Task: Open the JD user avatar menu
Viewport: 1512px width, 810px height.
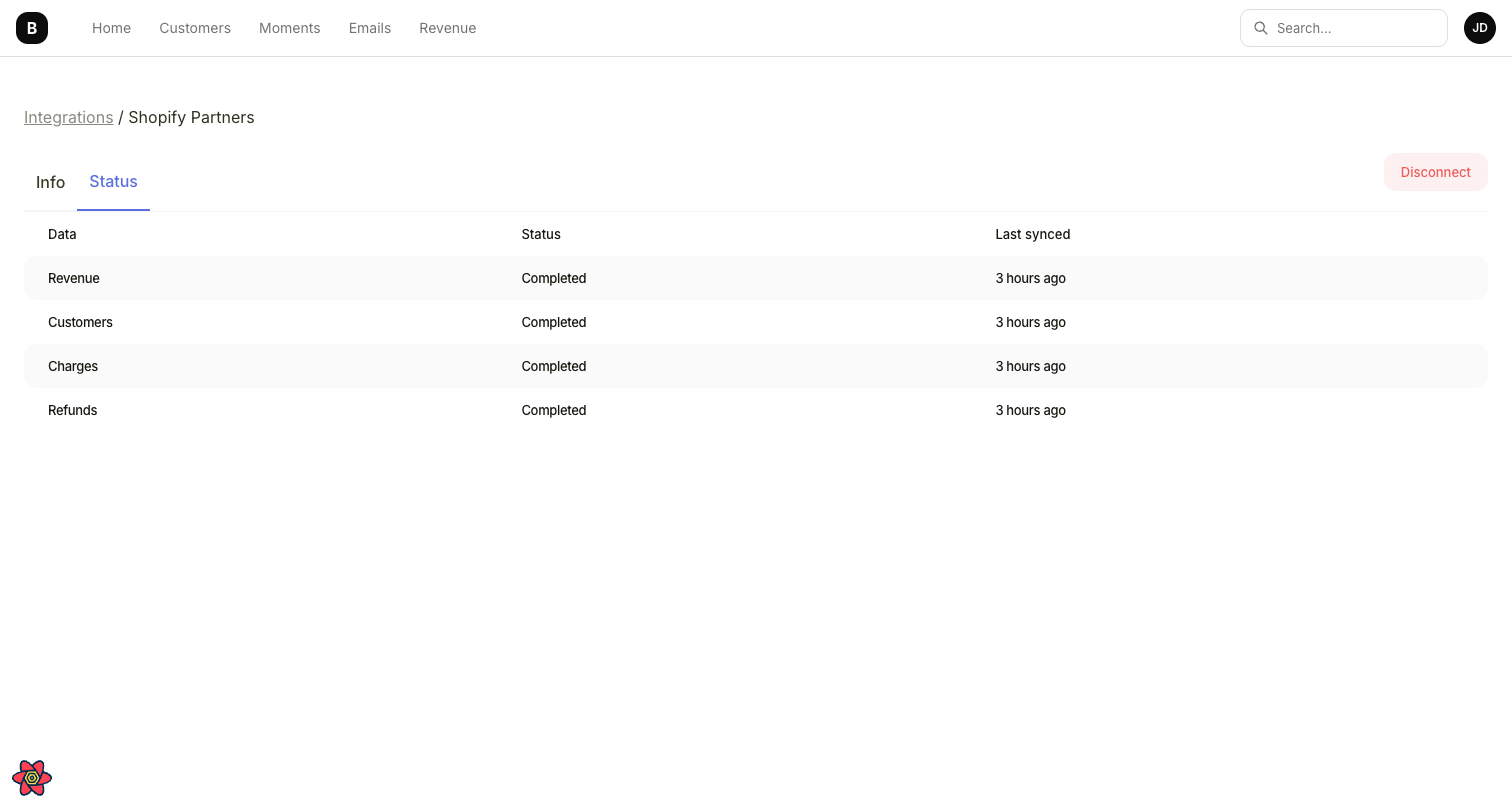Action: [1479, 27]
